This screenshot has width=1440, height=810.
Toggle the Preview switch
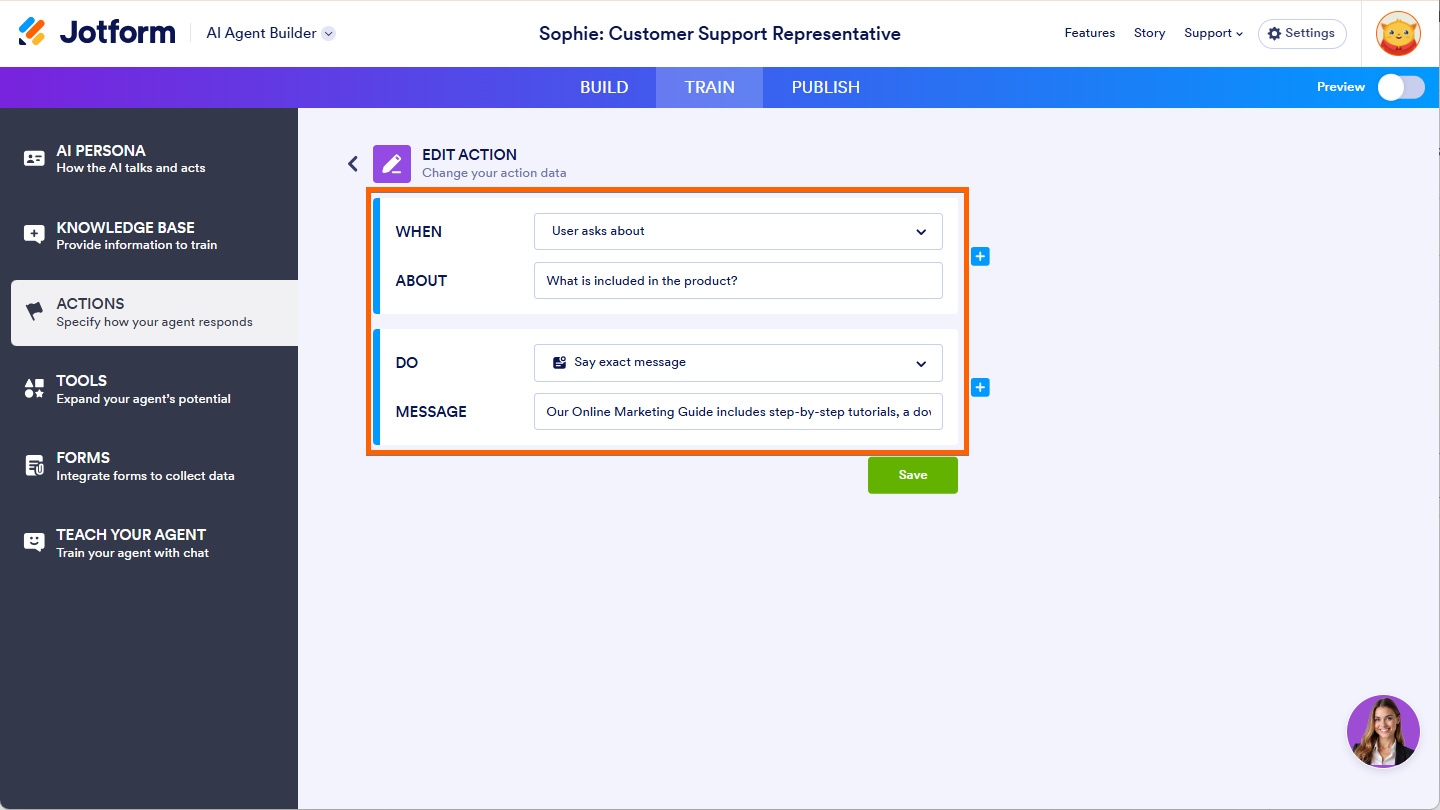(x=1400, y=87)
